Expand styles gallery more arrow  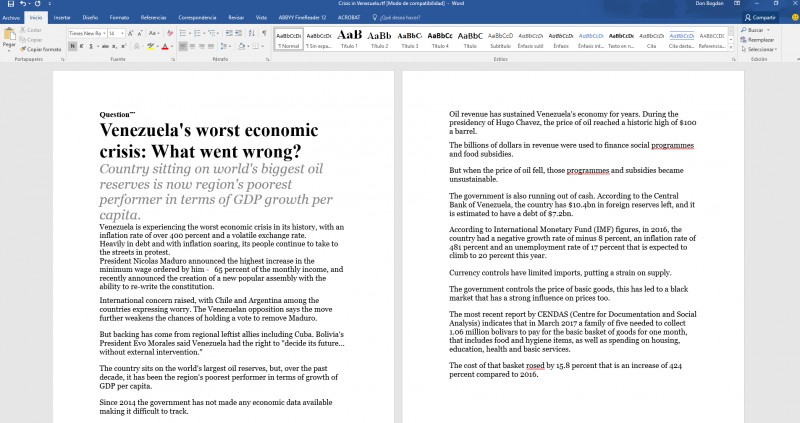click(x=731, y=48)
